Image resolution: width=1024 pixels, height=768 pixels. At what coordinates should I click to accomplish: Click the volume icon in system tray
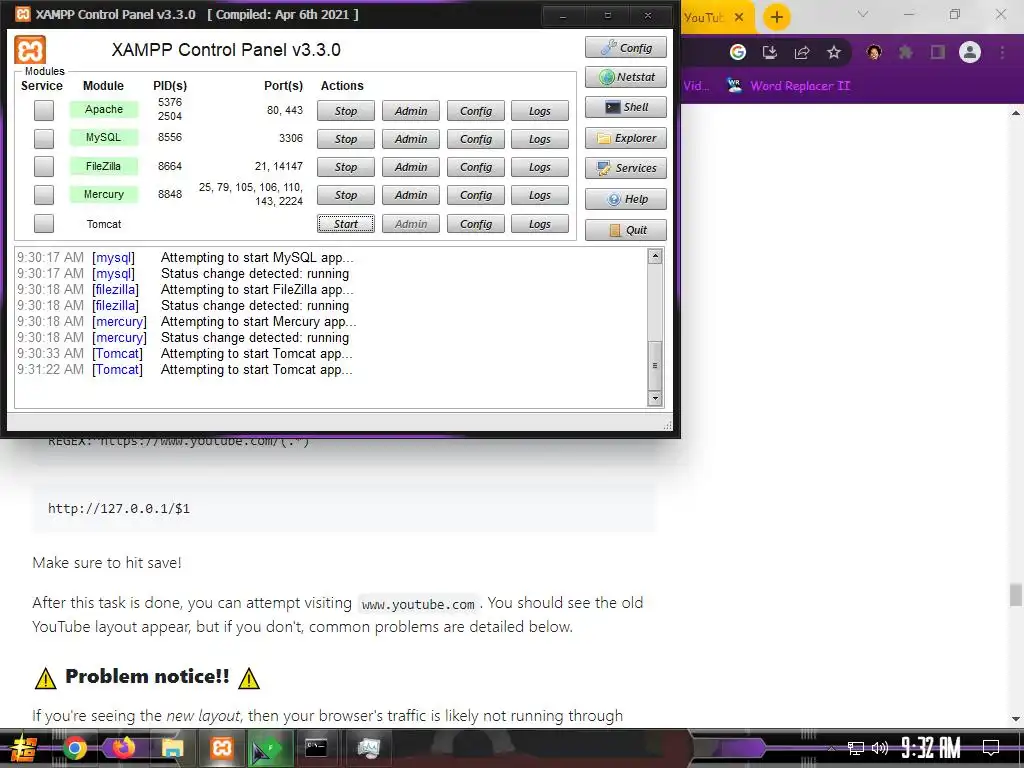(880, 748)
